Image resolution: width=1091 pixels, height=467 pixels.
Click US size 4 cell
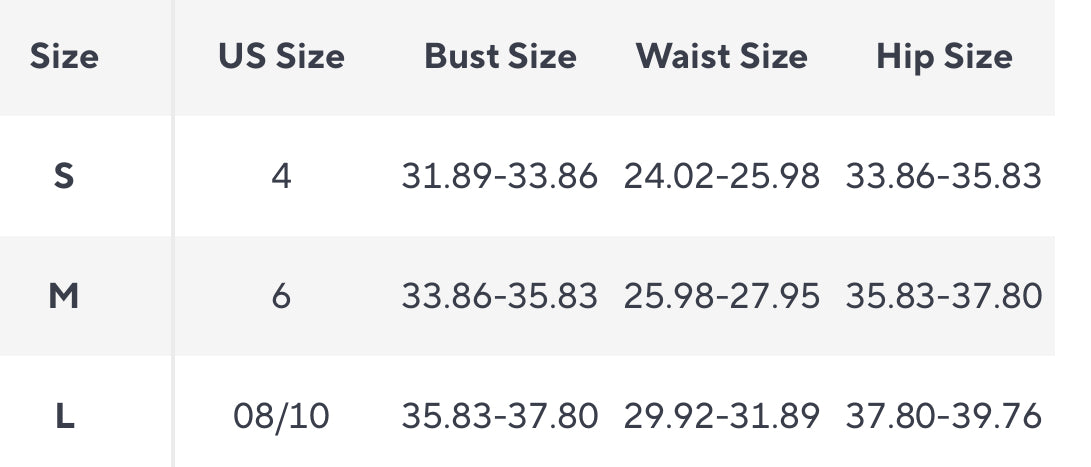[x=281, y=176]
